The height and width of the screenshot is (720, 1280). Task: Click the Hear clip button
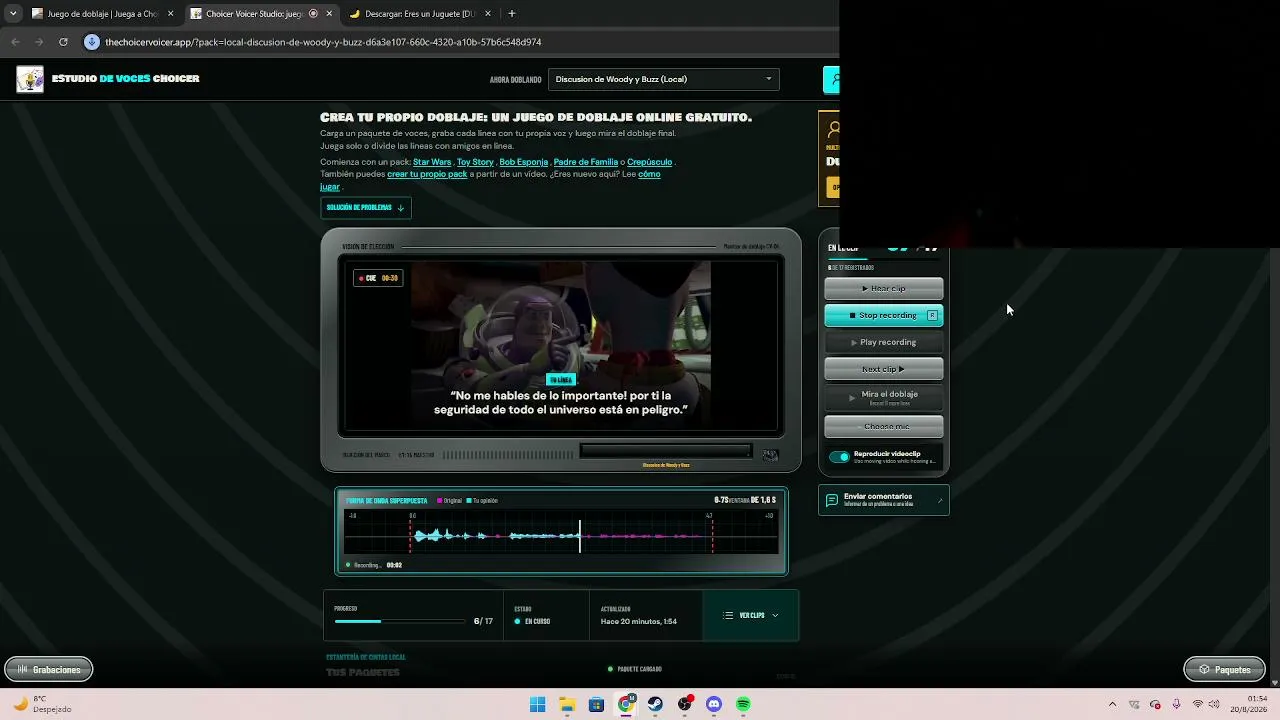pos(884,289)
